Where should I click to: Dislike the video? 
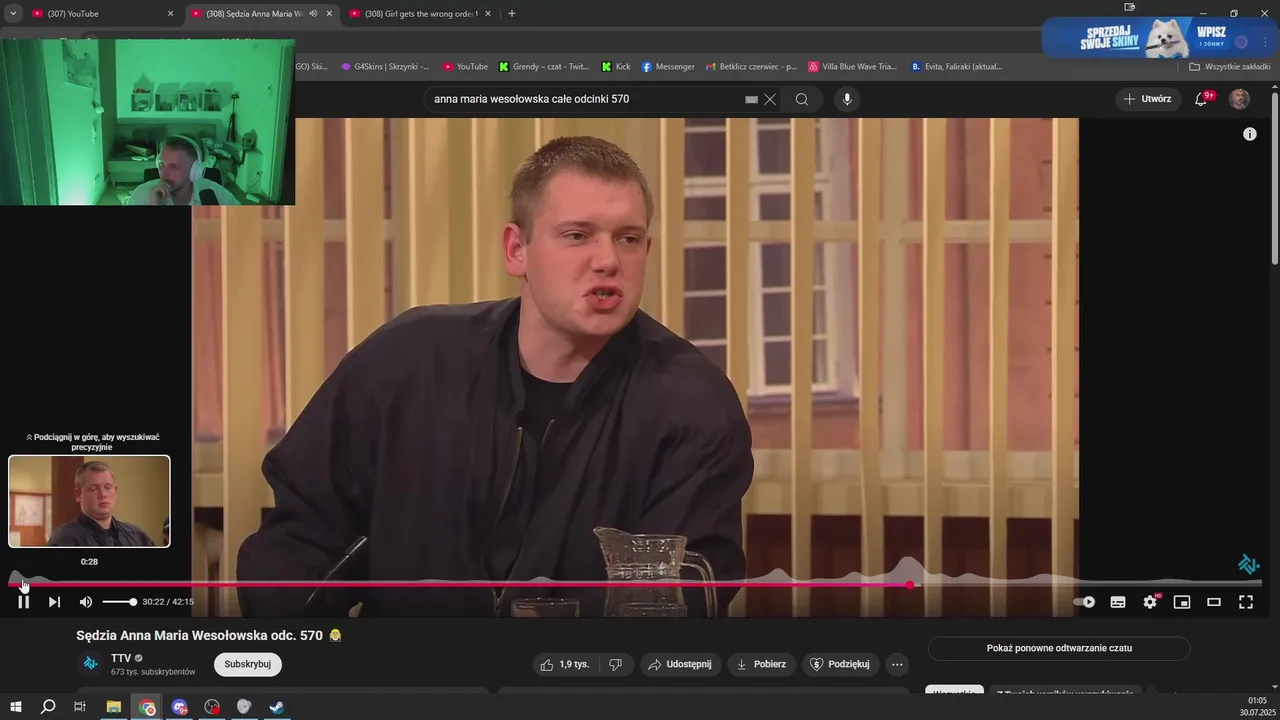[x=616, y=664]
